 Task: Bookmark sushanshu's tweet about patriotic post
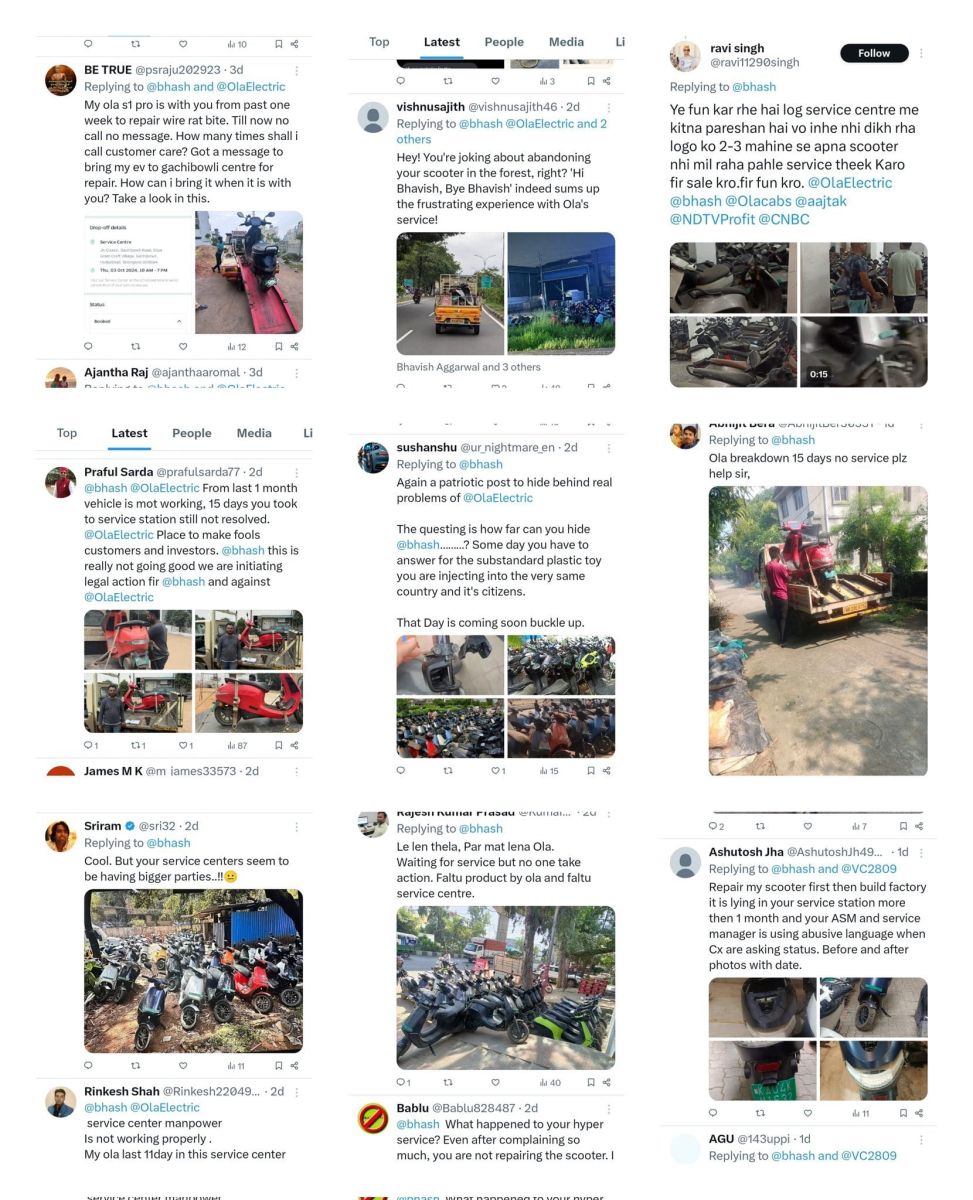(591, 770)
